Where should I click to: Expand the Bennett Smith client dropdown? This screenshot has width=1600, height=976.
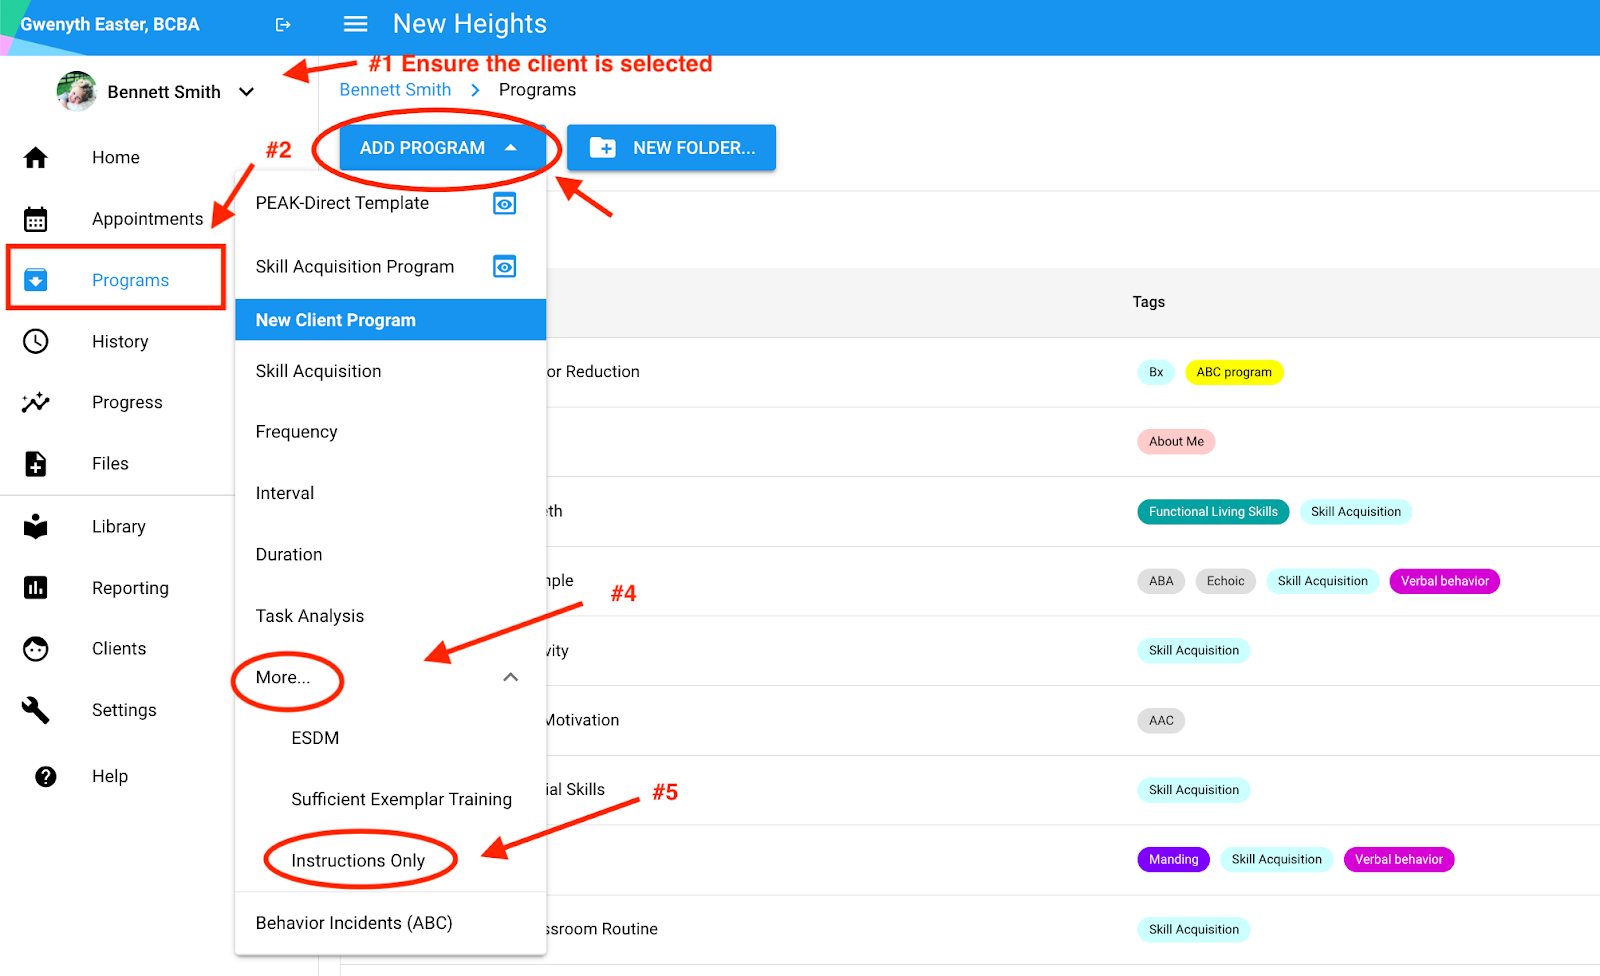[x=246, y=92]
